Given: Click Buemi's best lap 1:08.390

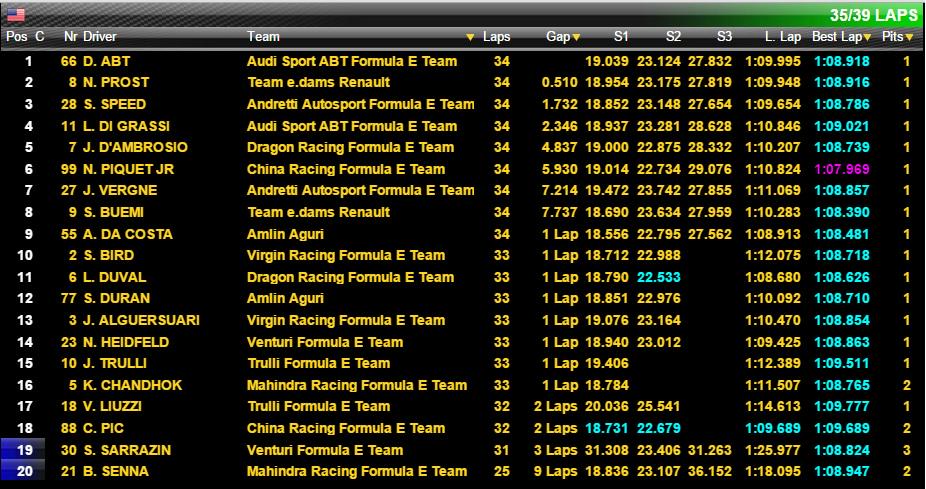Looking at the screenshot, I should click(842, 213).
